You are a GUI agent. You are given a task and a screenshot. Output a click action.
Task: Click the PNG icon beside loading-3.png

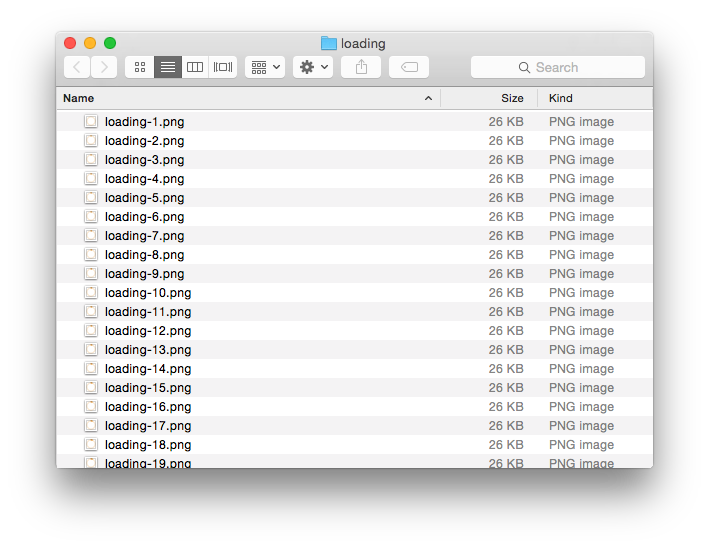coord(91,159)
